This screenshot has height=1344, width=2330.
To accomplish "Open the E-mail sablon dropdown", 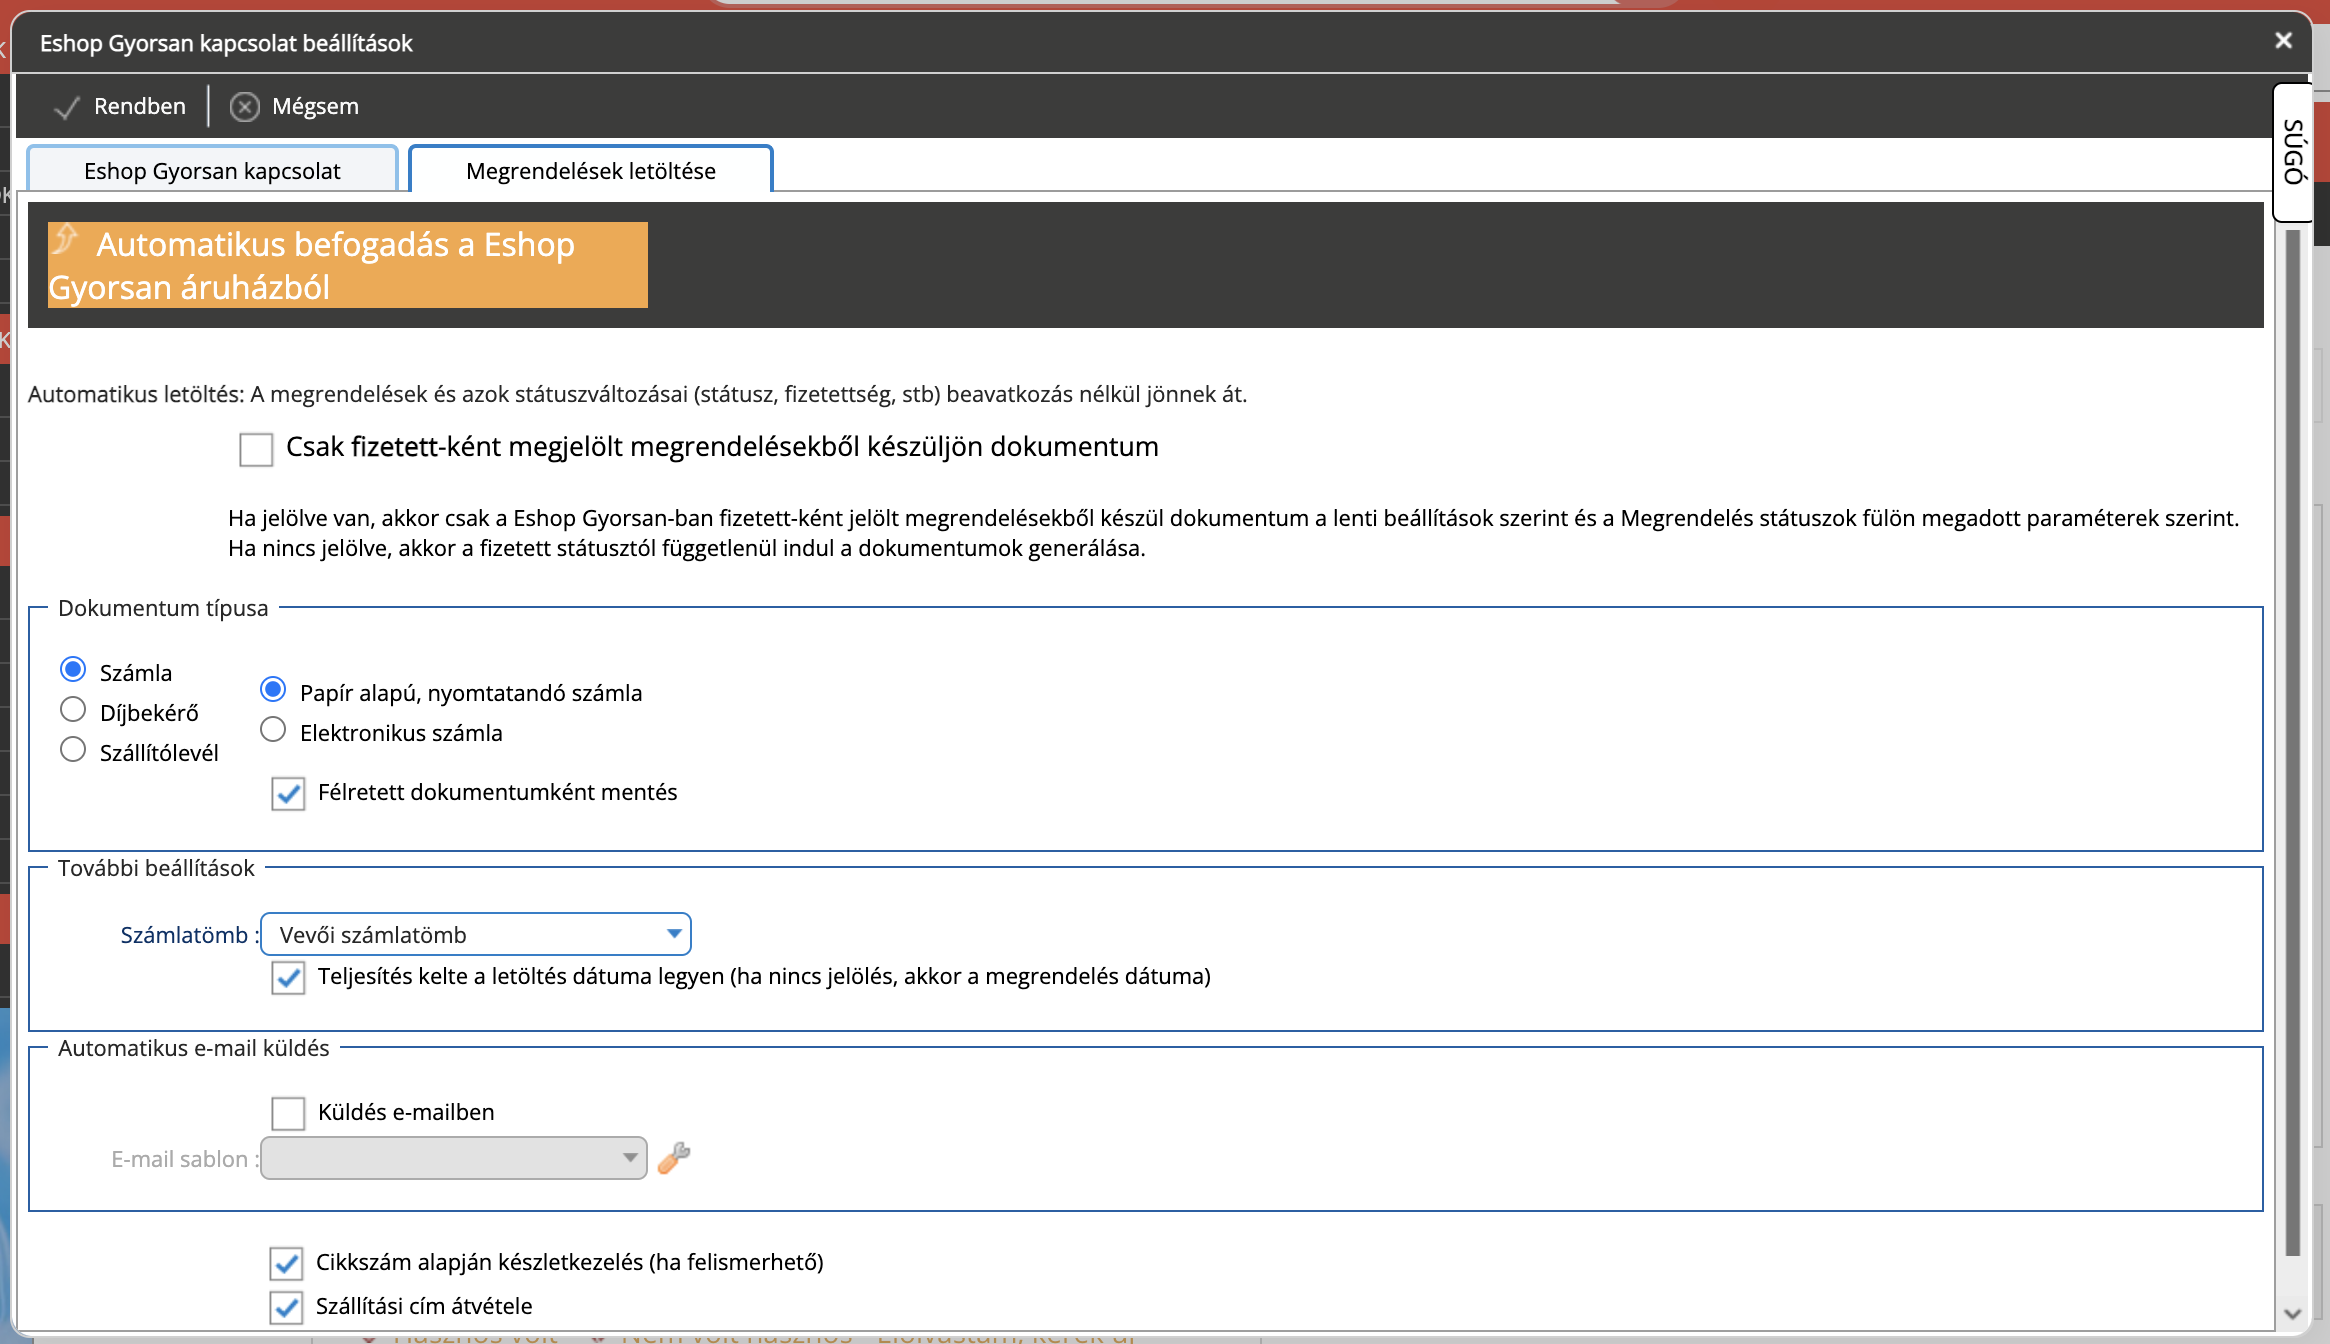I will pyautogui.click(x=454, y=1158).
